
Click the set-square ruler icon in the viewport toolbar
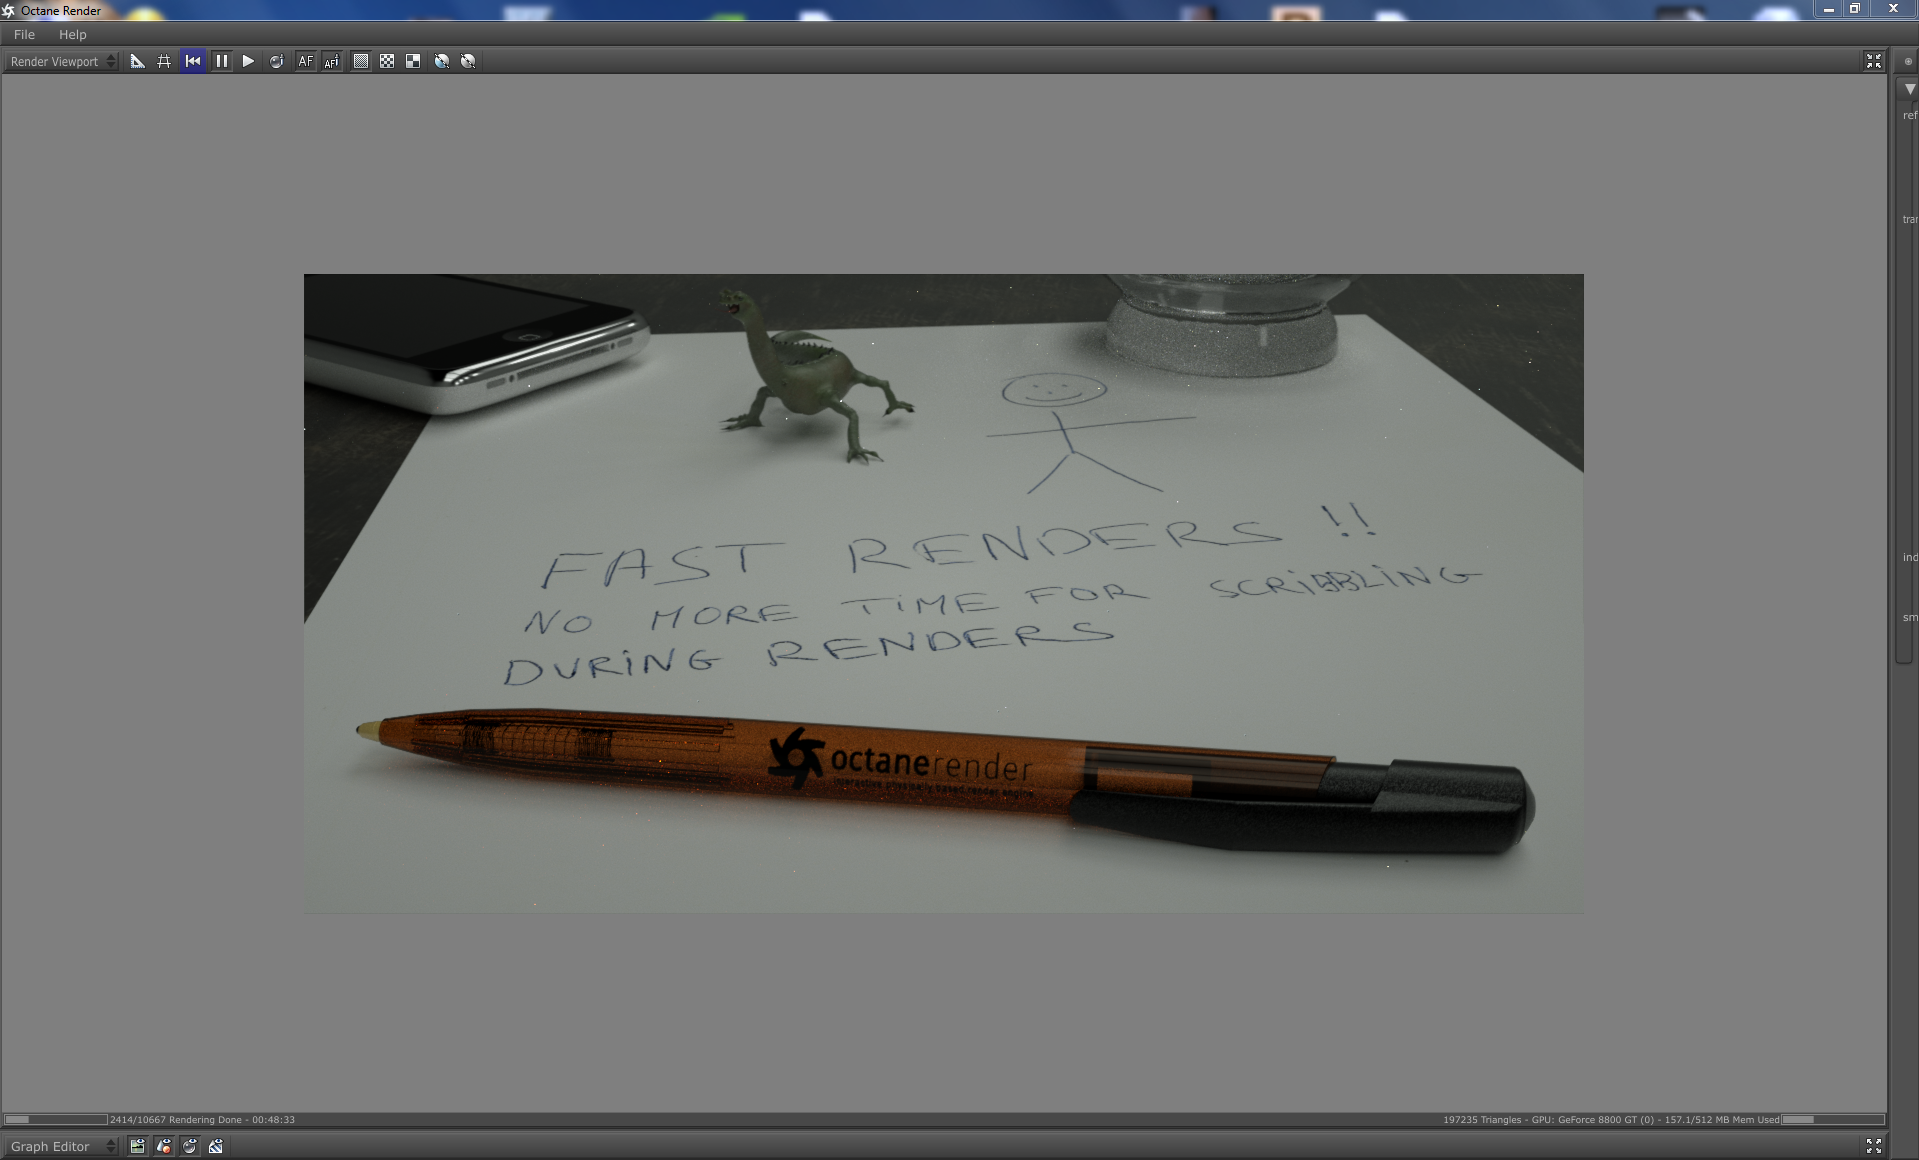(138, 61)
